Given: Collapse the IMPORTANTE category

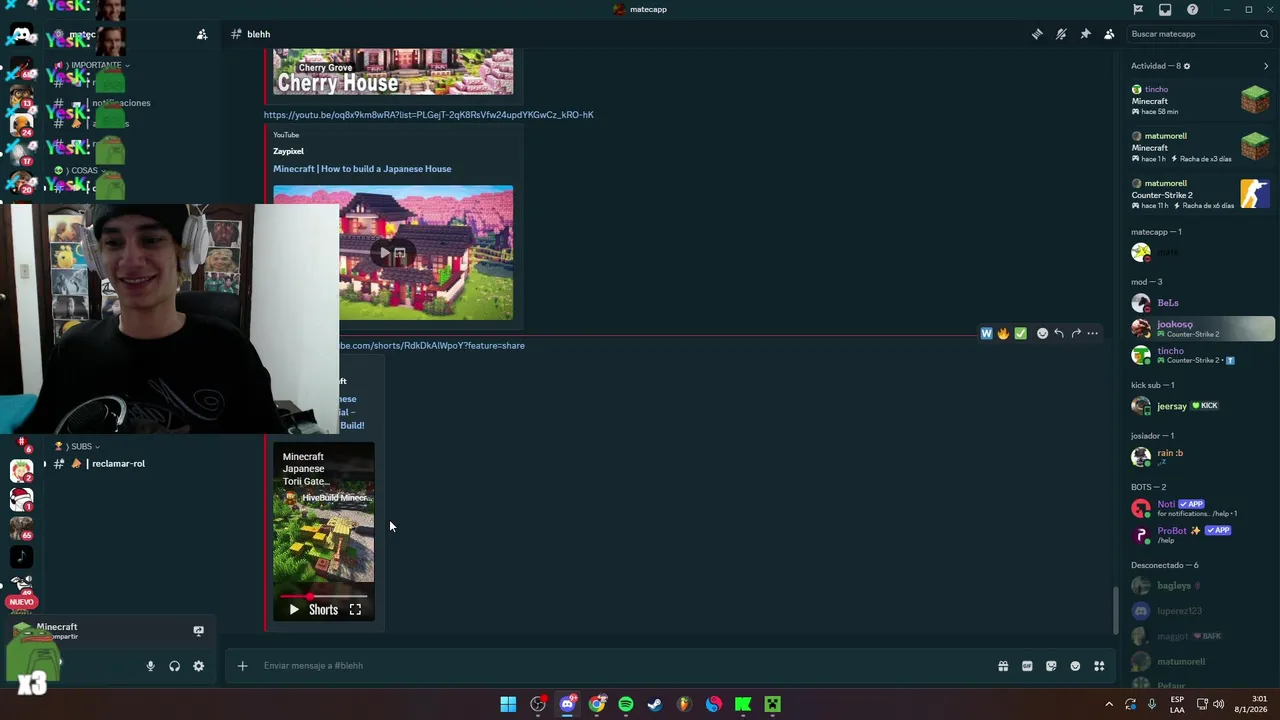Looking at the screenshot, I should click(x=94, y=65).
